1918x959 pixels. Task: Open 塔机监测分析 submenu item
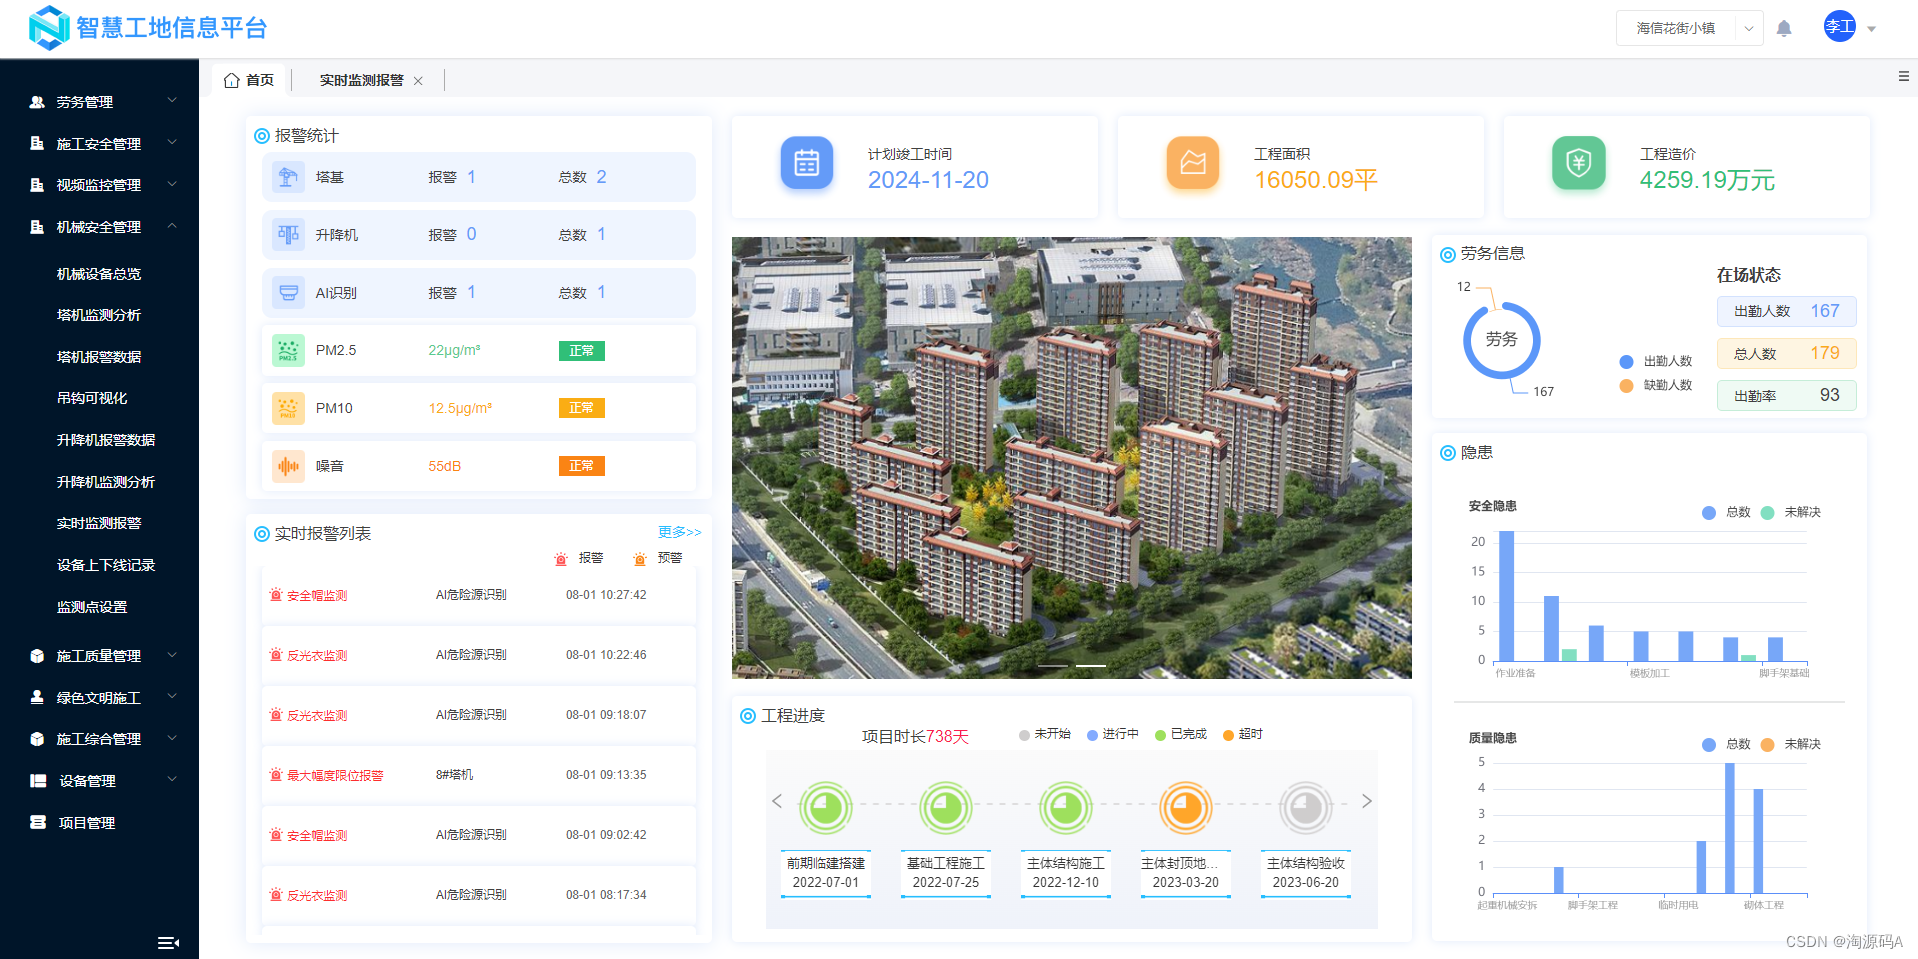pos(99,315)
